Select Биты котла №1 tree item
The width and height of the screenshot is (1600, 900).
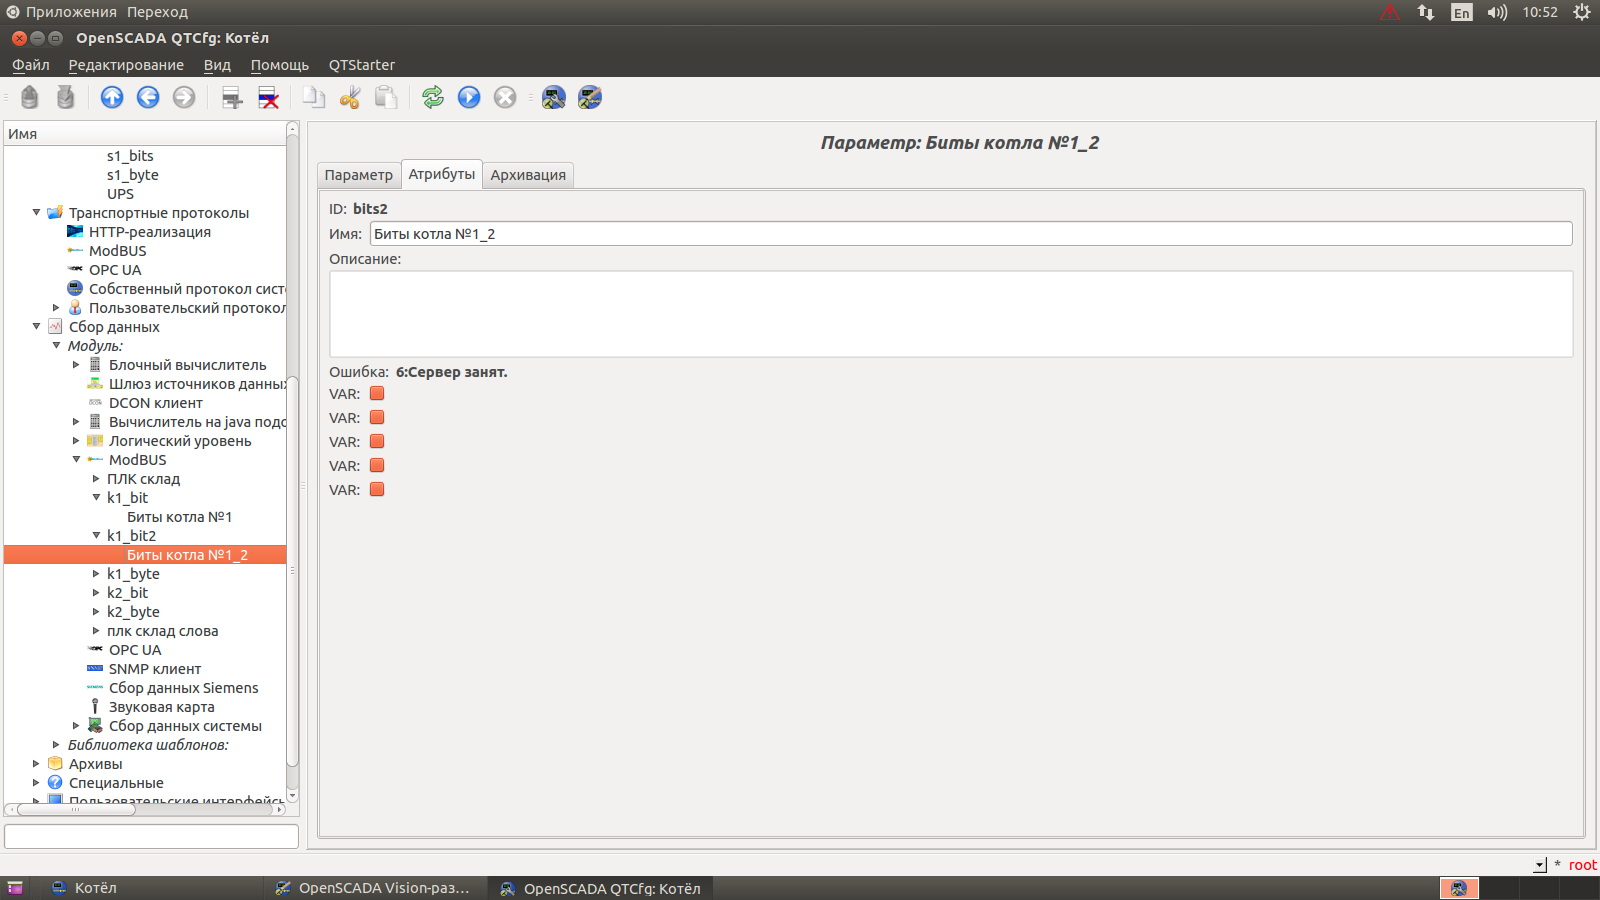click(179, 517)
